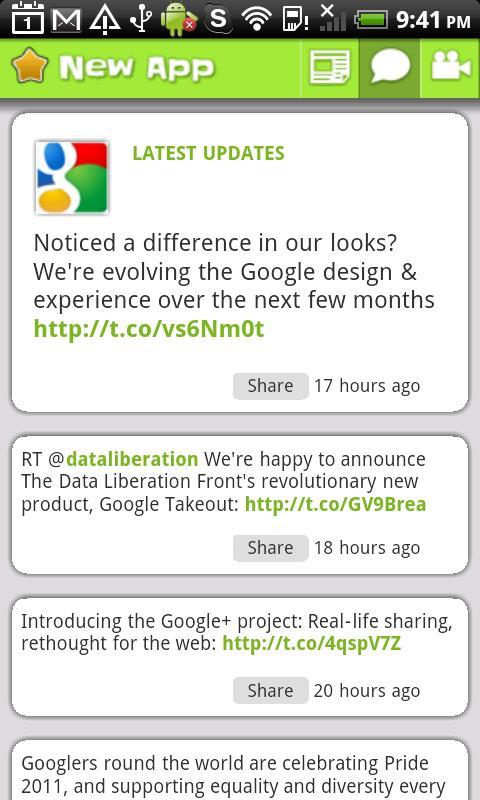This screenshot has height=800, width=480.
Task: Share the Google+ project post
Action: pyautogui.click(x=270, y=690)
